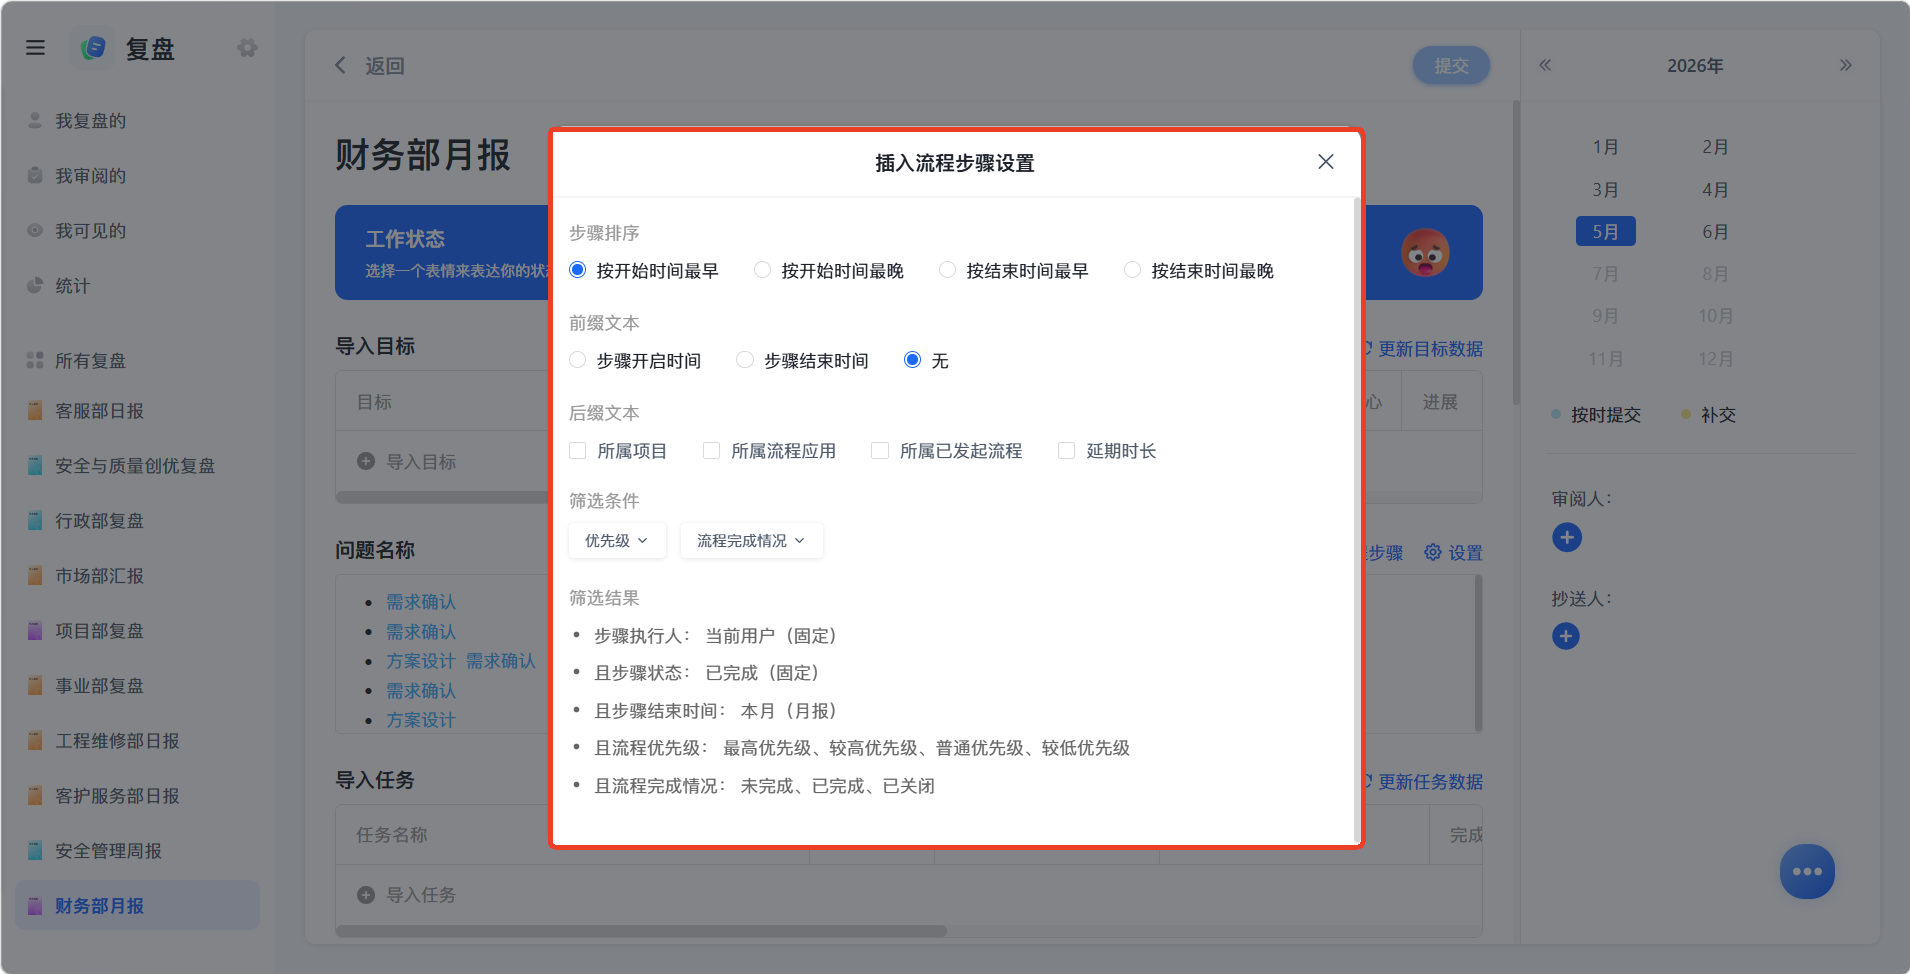Click the 统计 pie chart icon
1910x974 pixels.
35,285
